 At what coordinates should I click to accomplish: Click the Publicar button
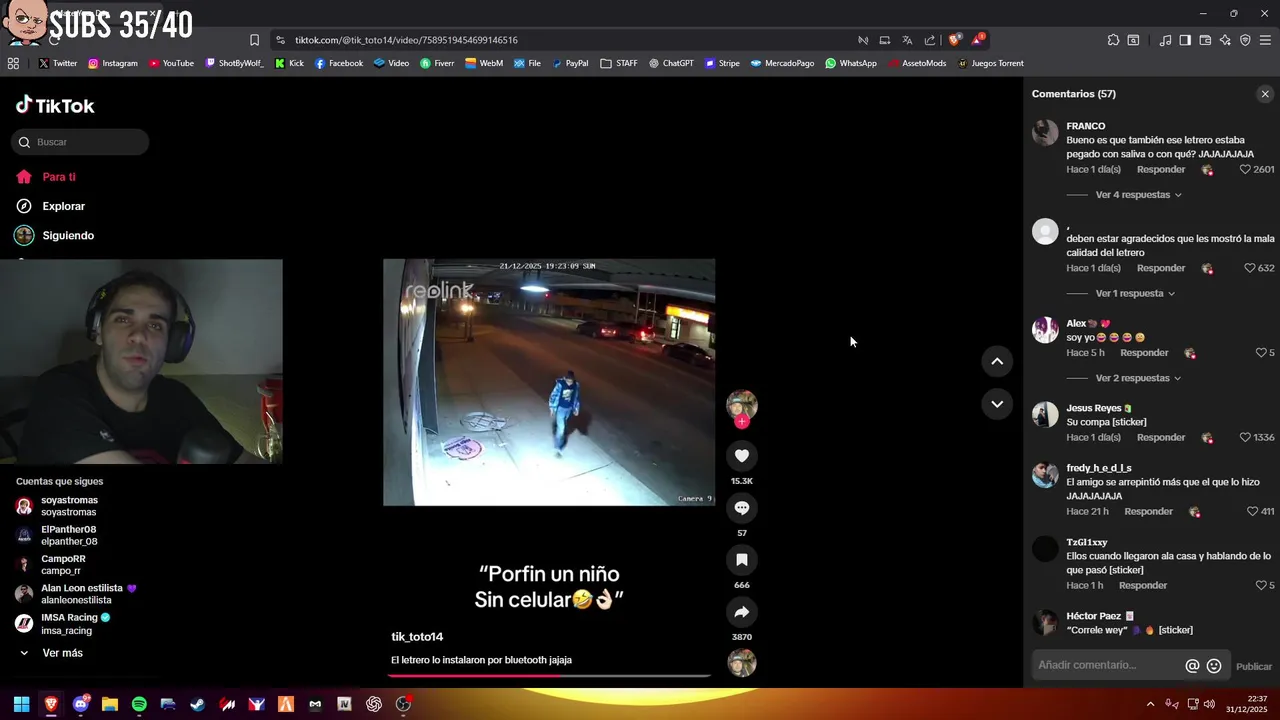pos(1254,667)
